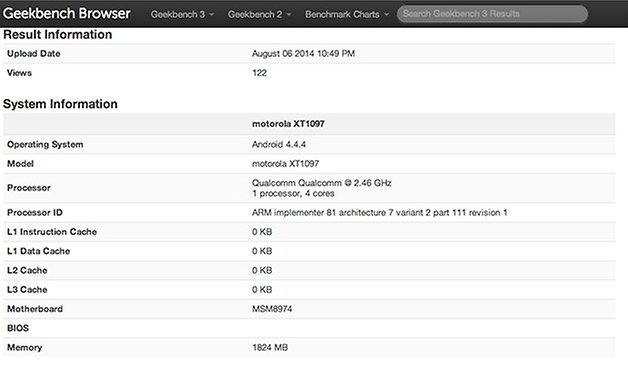628x371 pixels.
Task: Select the Processor label
Action: coord(29,188)
